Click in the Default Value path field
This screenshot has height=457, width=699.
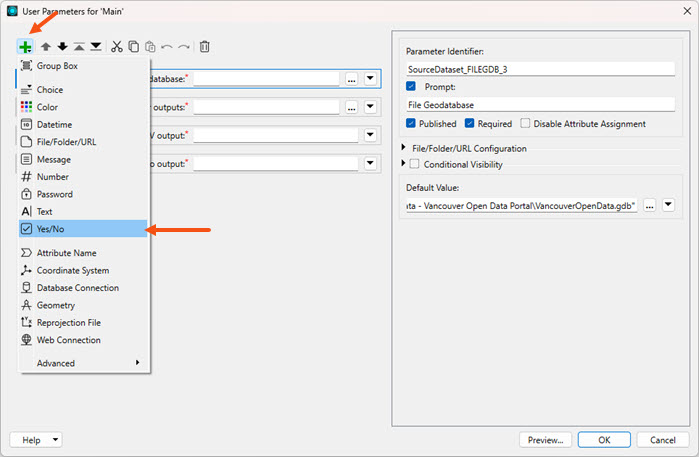click(522, 206)
